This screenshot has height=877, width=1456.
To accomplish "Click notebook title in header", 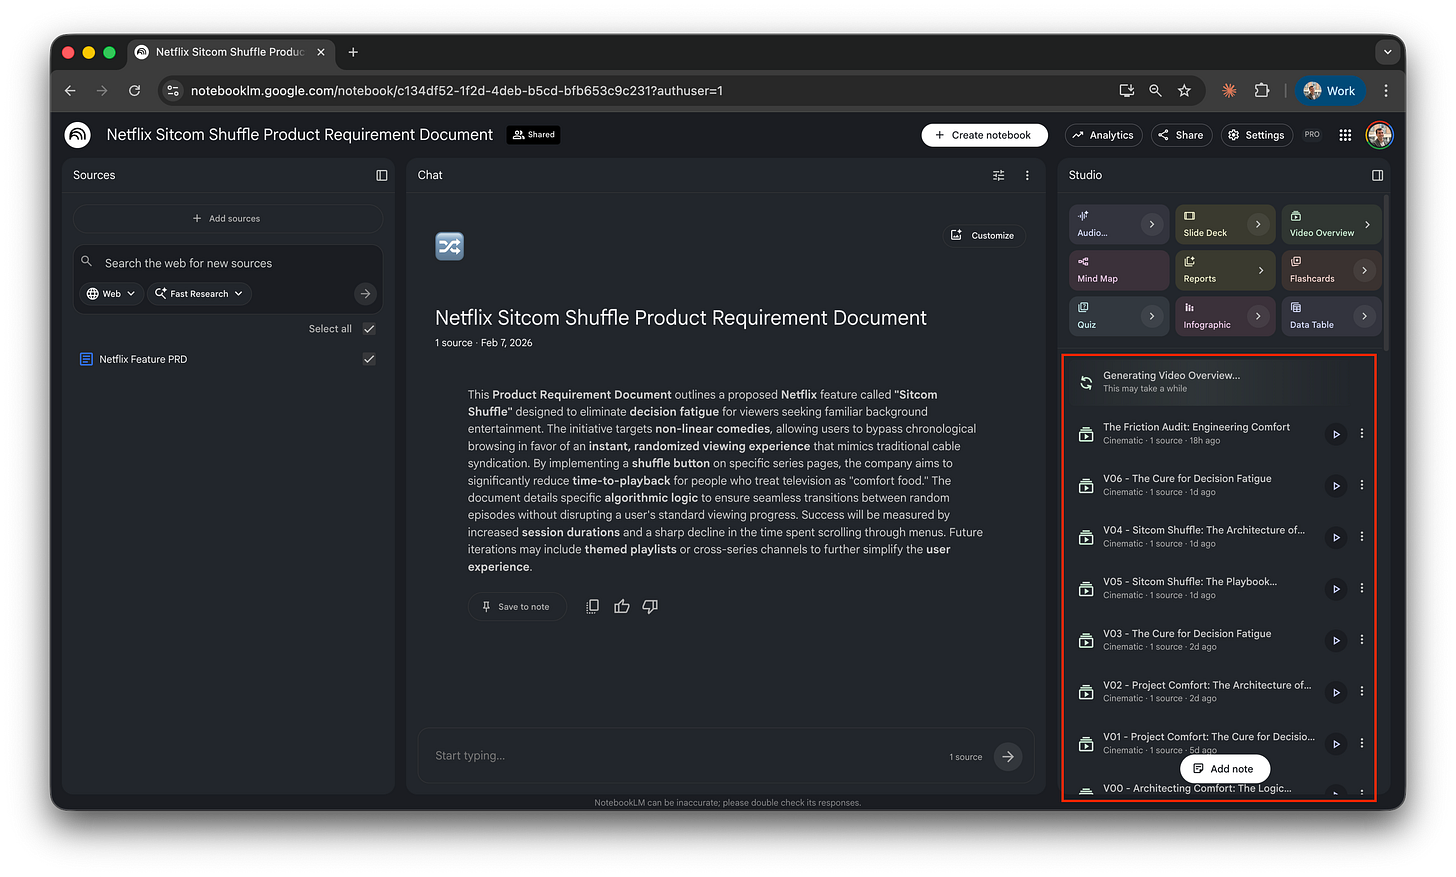I will point(299,135).
